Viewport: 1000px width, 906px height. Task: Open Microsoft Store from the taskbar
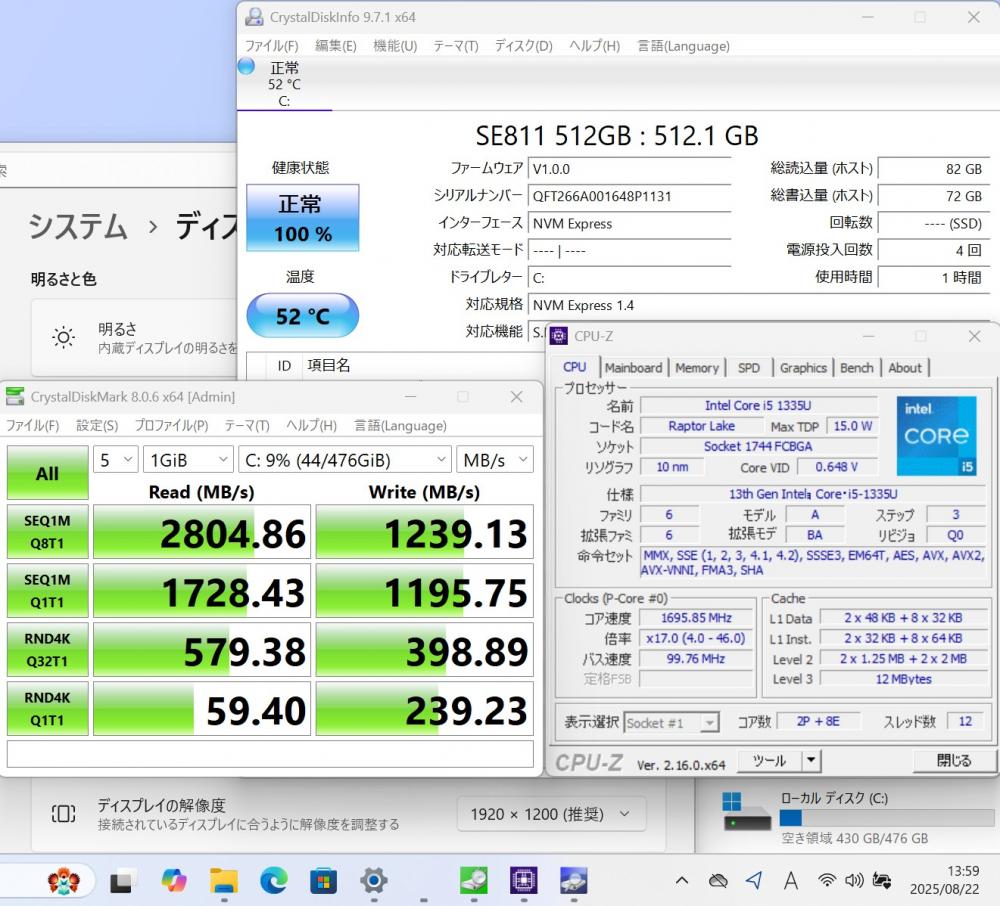(323, 881)
